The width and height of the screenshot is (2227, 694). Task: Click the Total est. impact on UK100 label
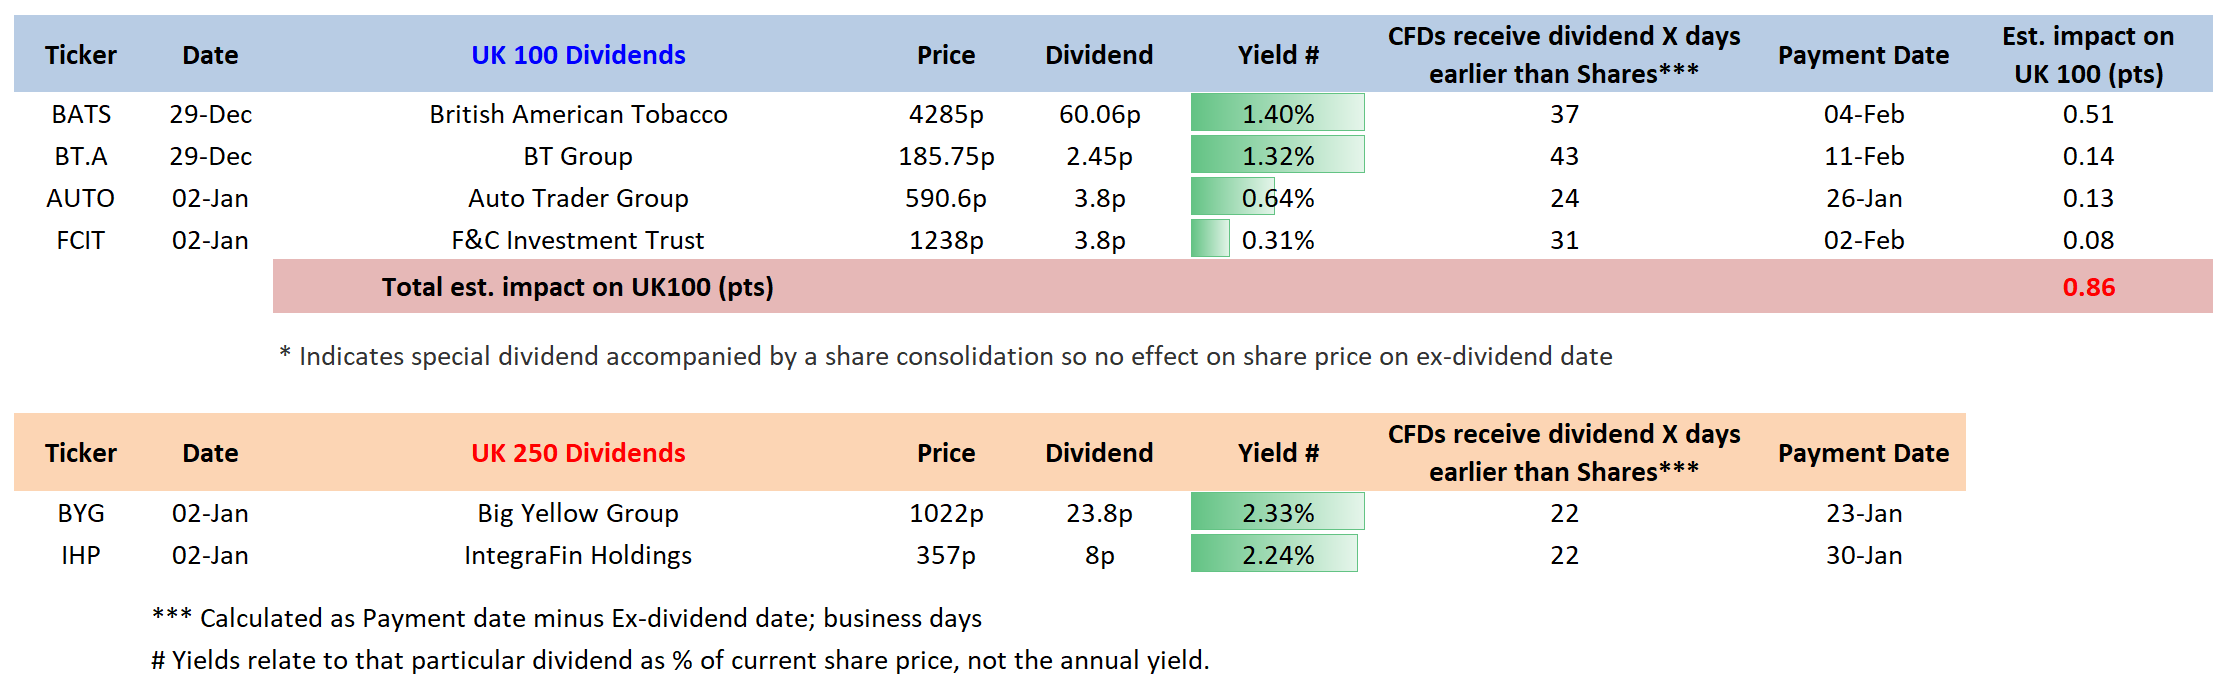point(577,287)
